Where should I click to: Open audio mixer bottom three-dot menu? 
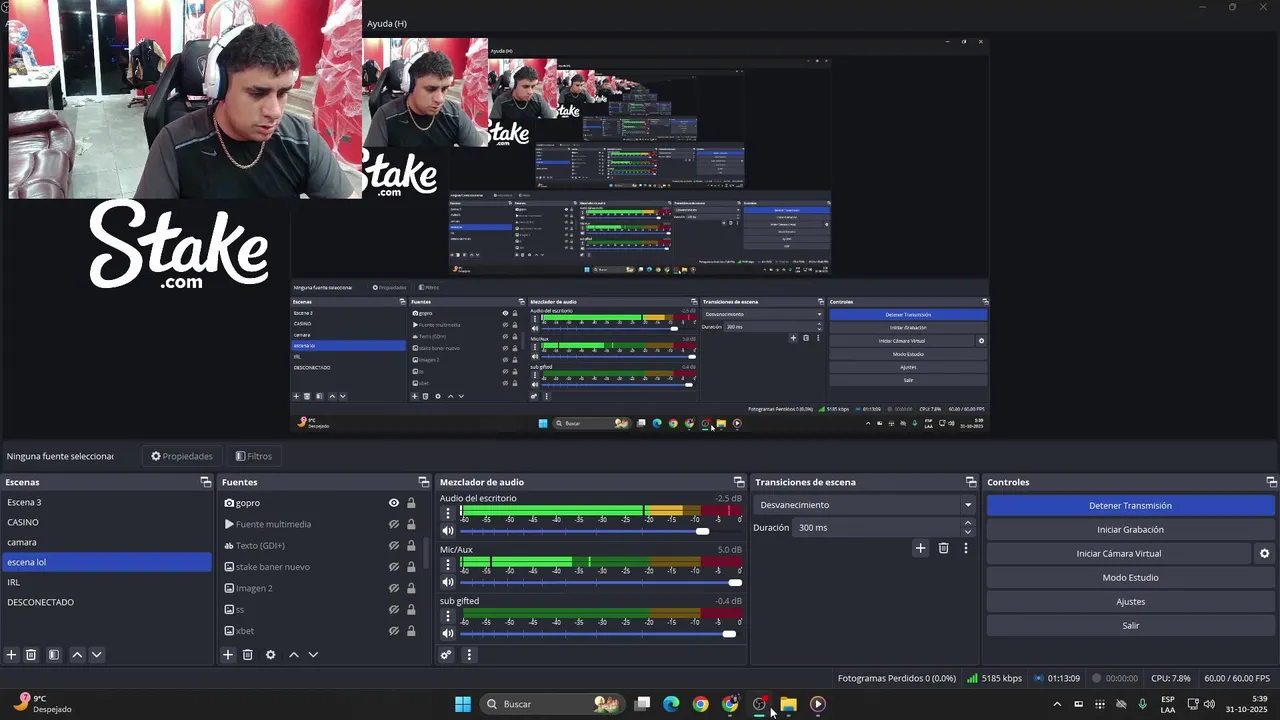tap(469, 655)
